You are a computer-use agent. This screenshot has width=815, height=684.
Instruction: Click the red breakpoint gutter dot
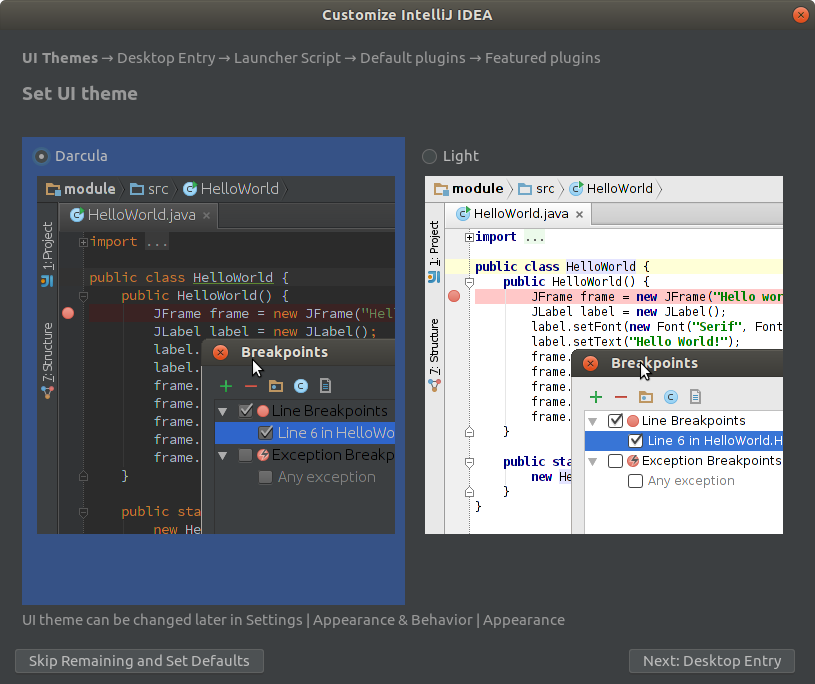tap(67, 312)
